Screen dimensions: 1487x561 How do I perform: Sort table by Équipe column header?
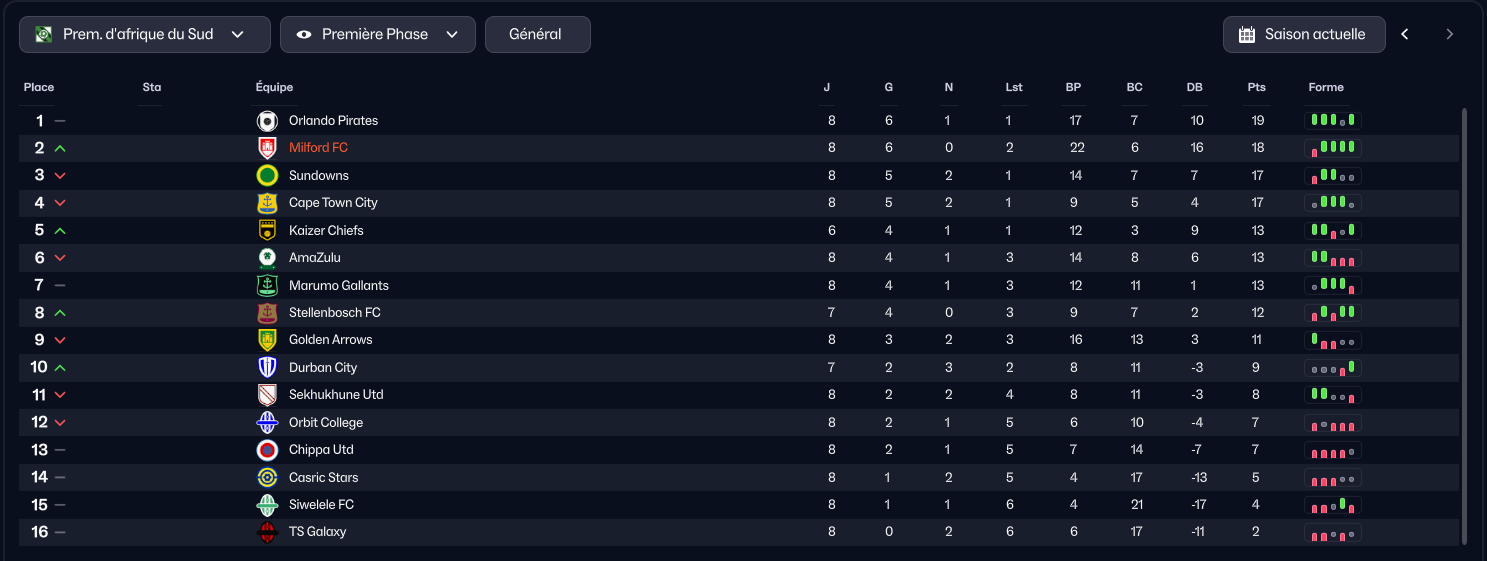pos(274,88)
